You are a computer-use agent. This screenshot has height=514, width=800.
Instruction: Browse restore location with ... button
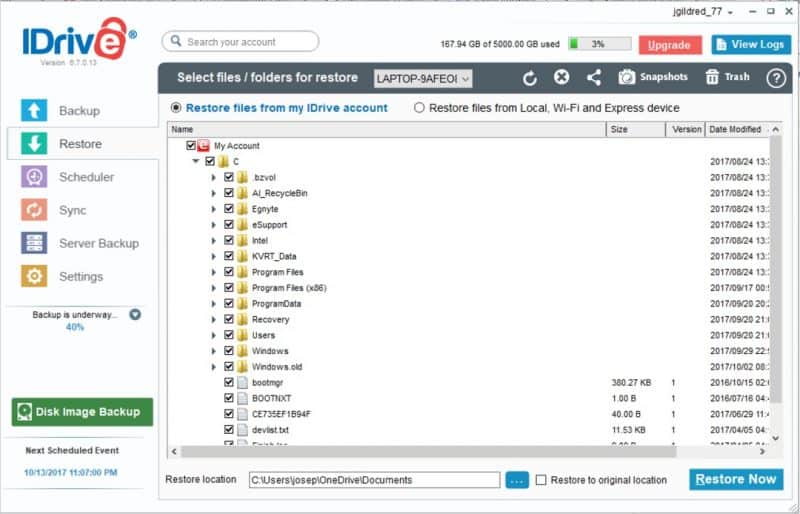point(517,480)
